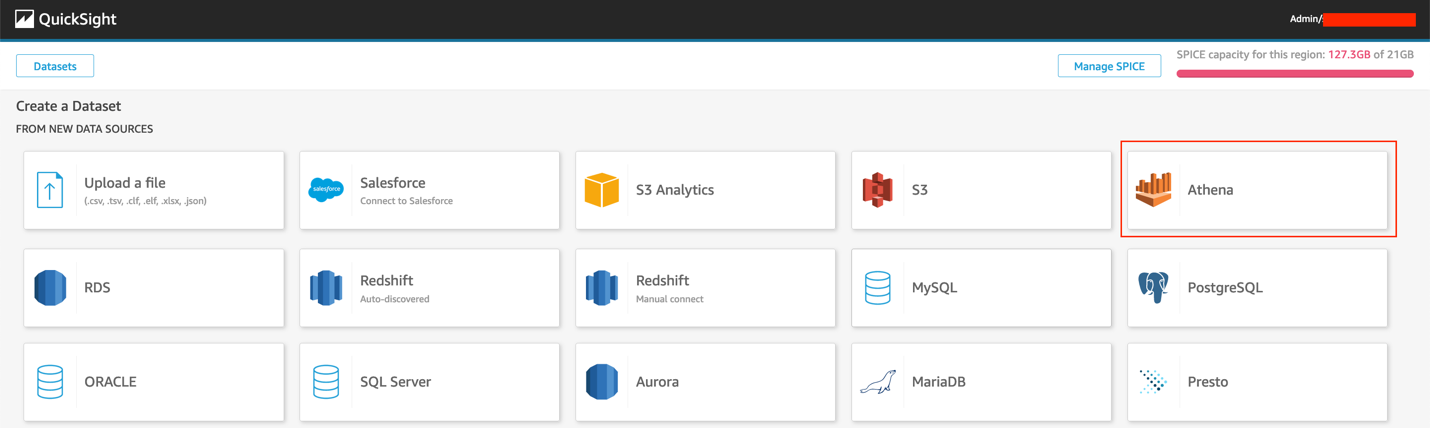The height and width of the screenshot is (428, 1430).
Task: Open the Datasets list
Action: click(55, 66)
